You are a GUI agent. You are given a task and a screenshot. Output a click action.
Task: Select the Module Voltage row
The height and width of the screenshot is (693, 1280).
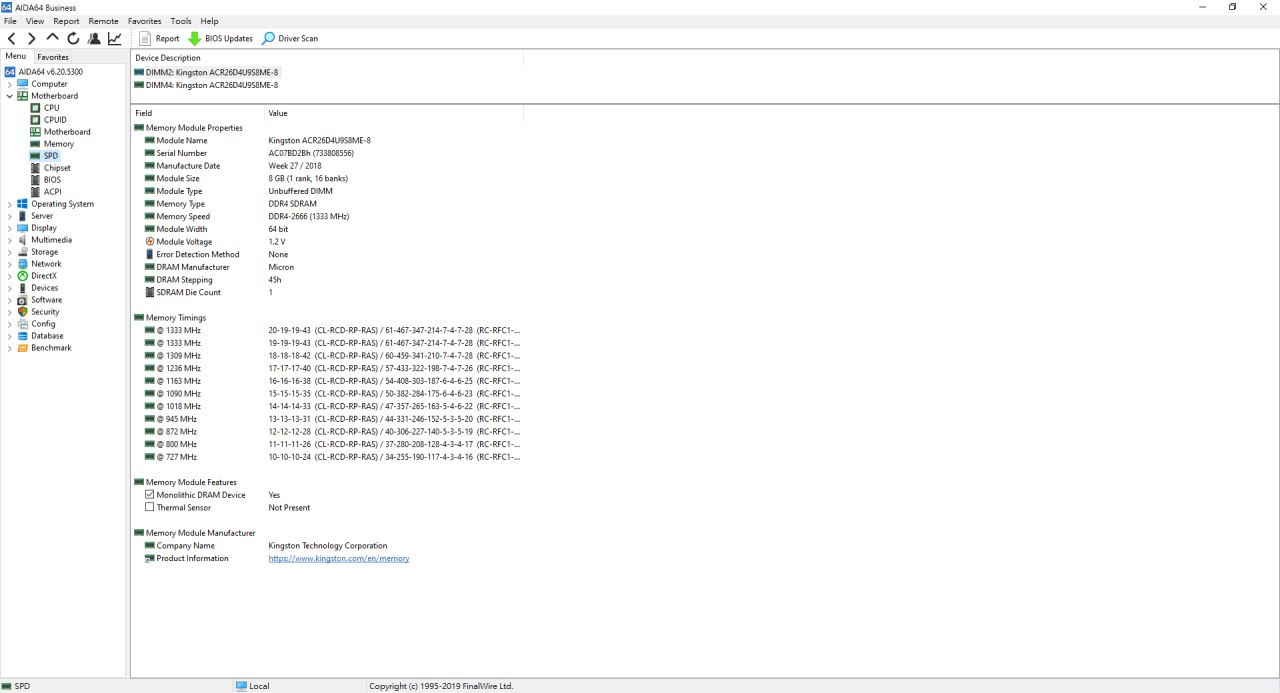[x=328, y=242]
